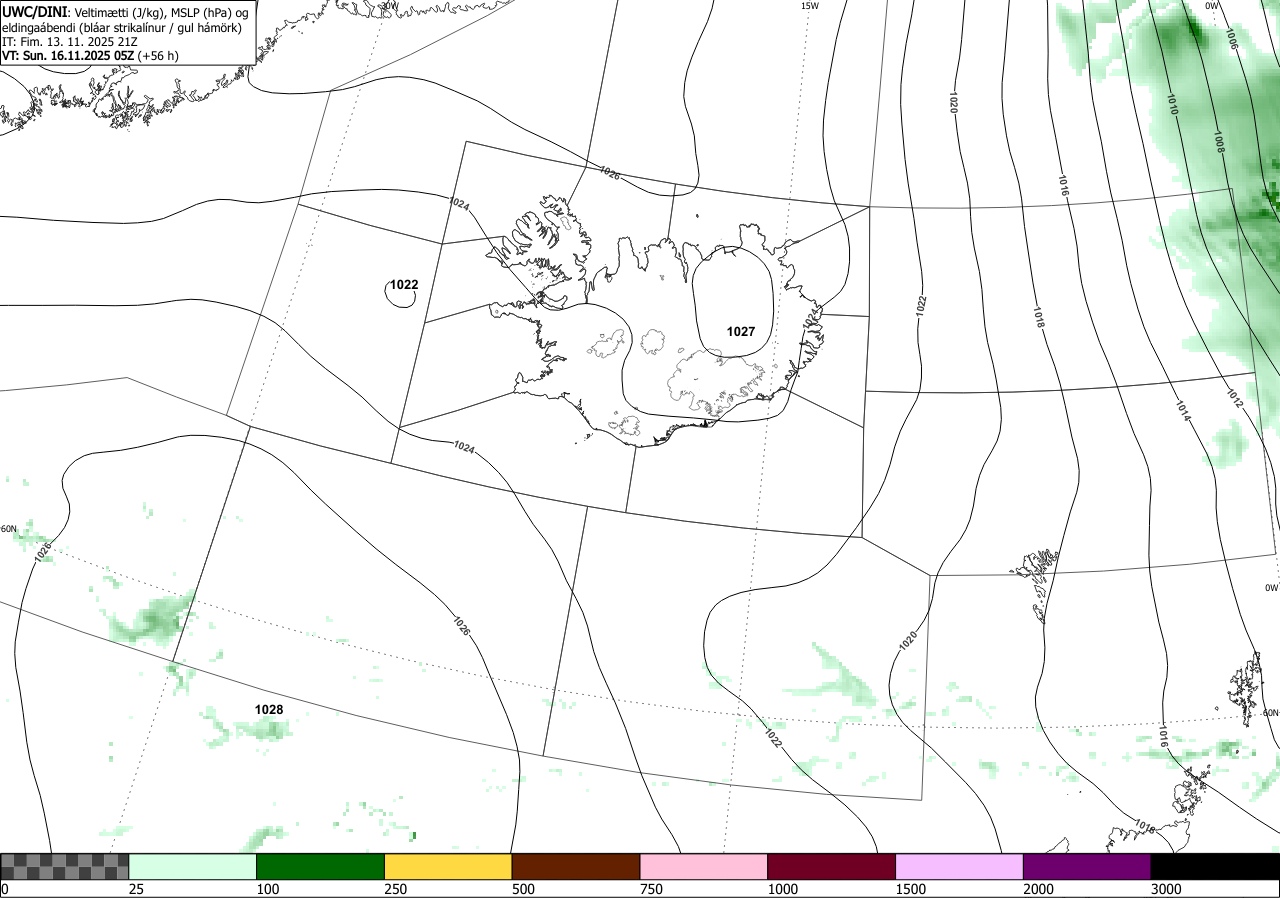Click the brown 500–750 legend swatch
This screenshot has height=898, width=1280.
[x=576, y=866]
